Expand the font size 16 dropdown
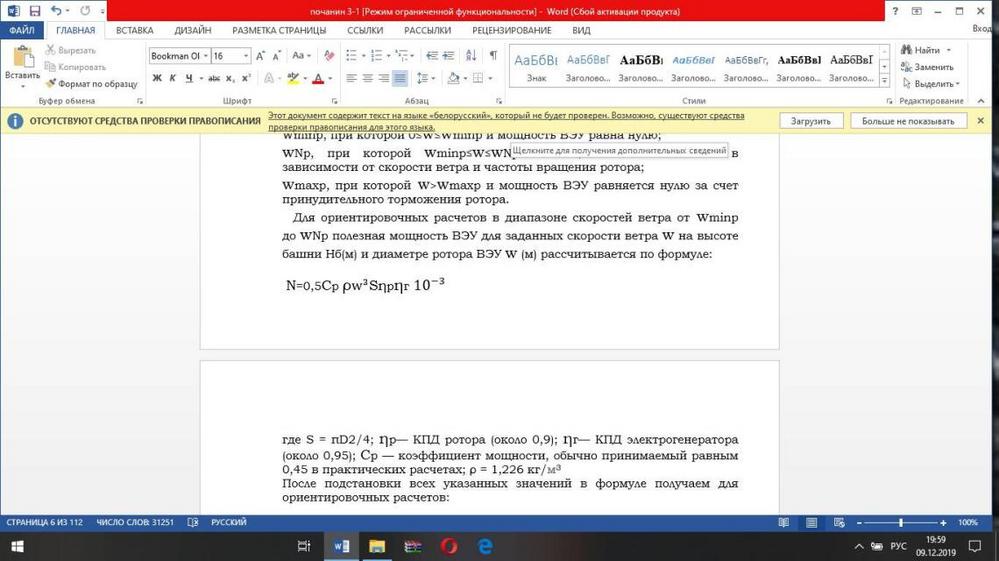Image resolution: width=999 pixels, height=561 pixels. (x=246, y=56)
